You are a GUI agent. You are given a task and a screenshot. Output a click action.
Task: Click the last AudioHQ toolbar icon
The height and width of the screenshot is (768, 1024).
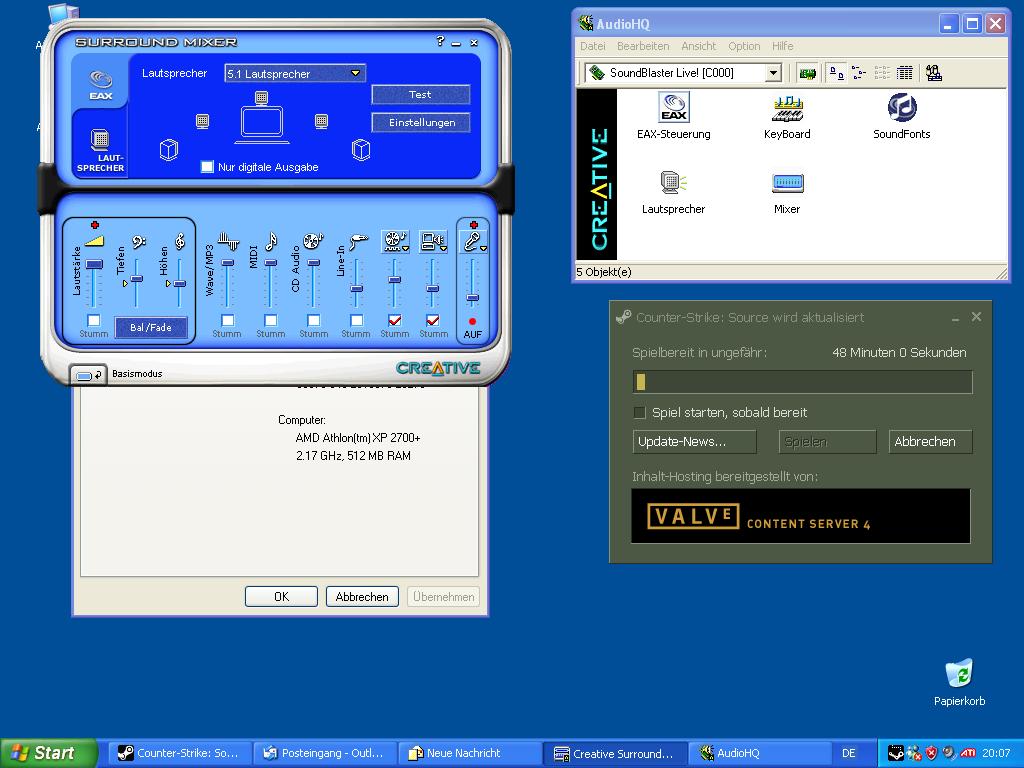934,73
